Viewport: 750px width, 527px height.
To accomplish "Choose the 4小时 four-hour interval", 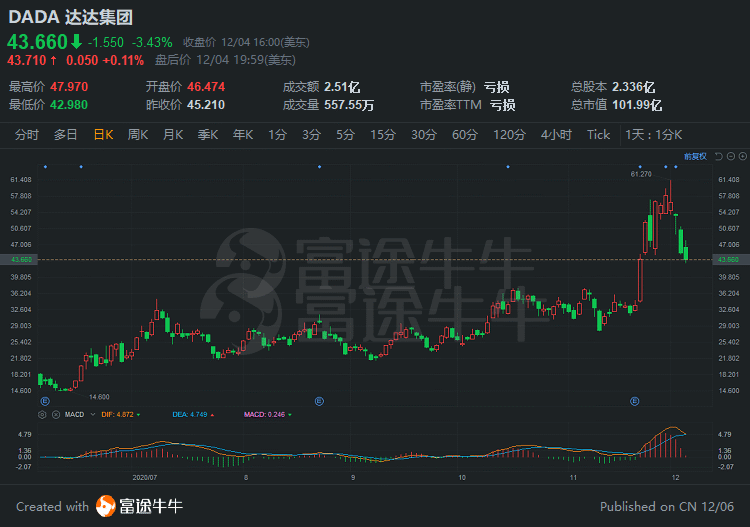I will [556, 135].
